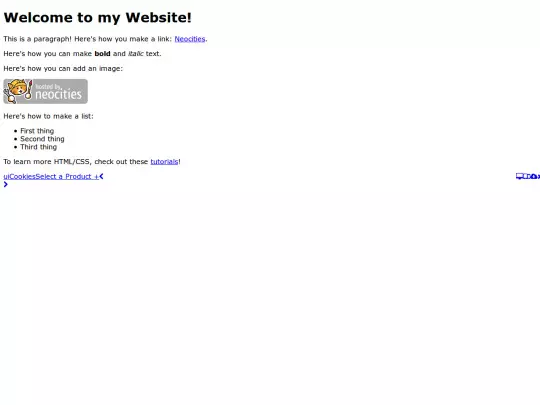The height and width of the screenshot is (405, 540).
Task: Click the Neocities cat mascot image
Action: tap(18, 91)
